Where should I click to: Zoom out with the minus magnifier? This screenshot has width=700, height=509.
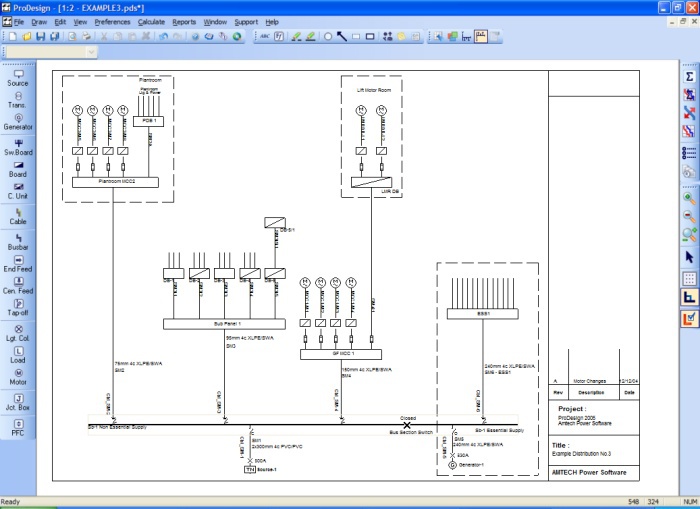click(x=689, y=216)
